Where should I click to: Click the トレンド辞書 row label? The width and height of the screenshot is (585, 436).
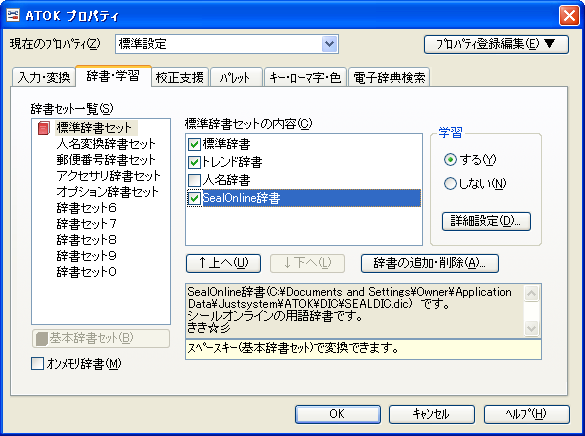232,162
